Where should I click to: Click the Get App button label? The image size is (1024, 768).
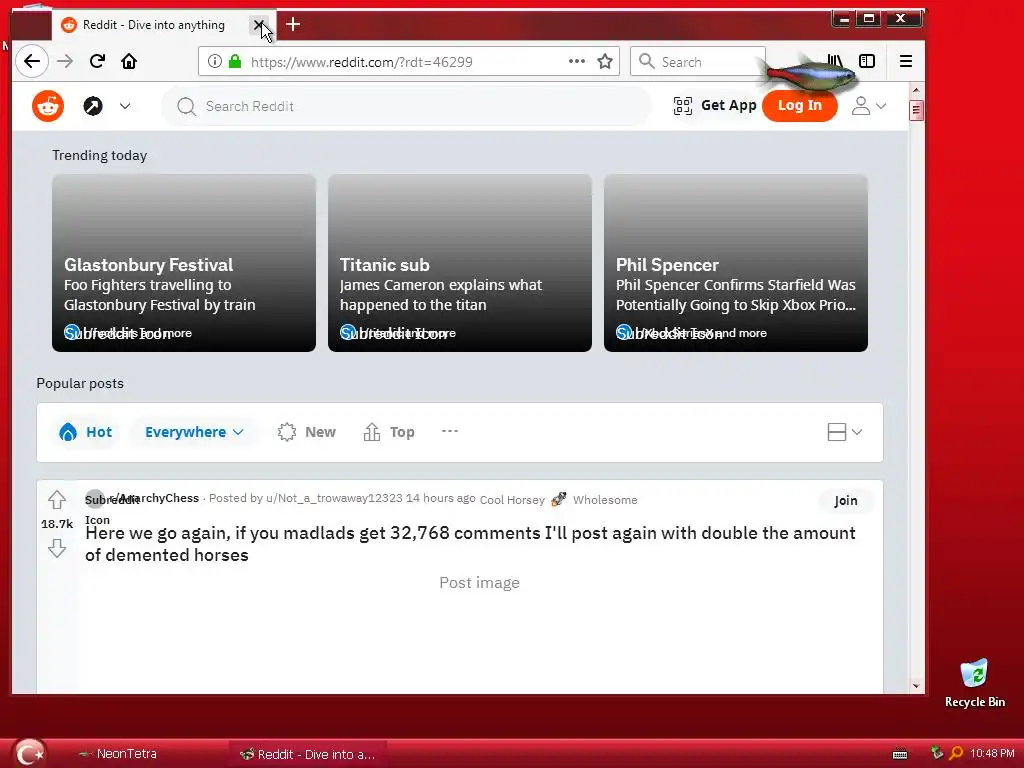click(729, 106)
